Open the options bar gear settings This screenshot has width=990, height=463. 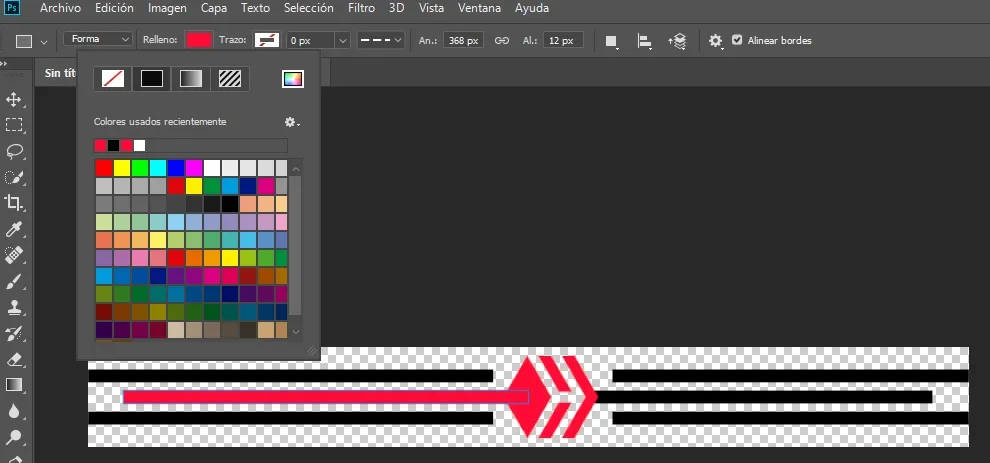coord(715,41)
